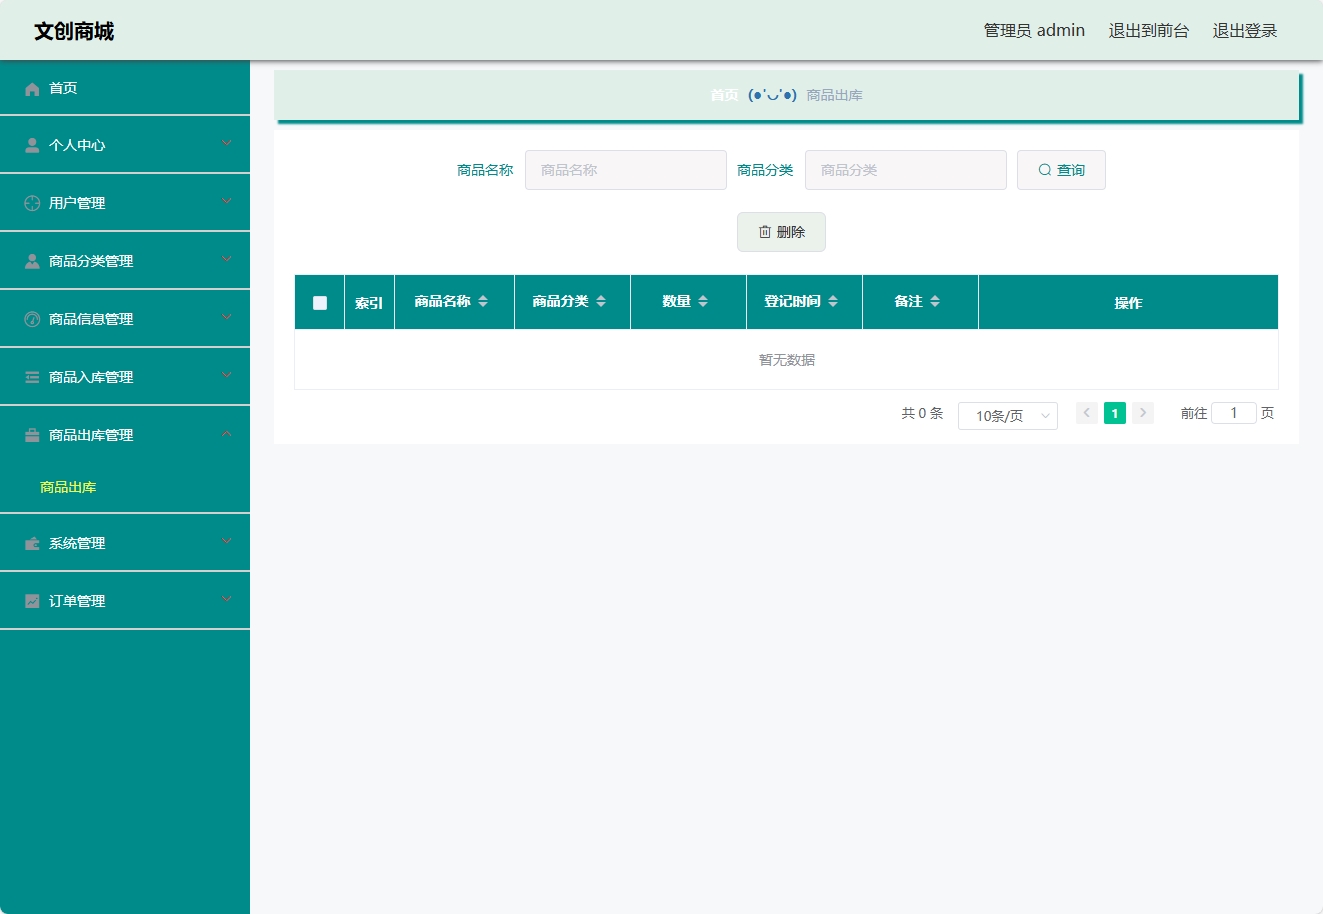Select 商品出库 in the sidebar
1323x914 pixels.
click(66, 487)
